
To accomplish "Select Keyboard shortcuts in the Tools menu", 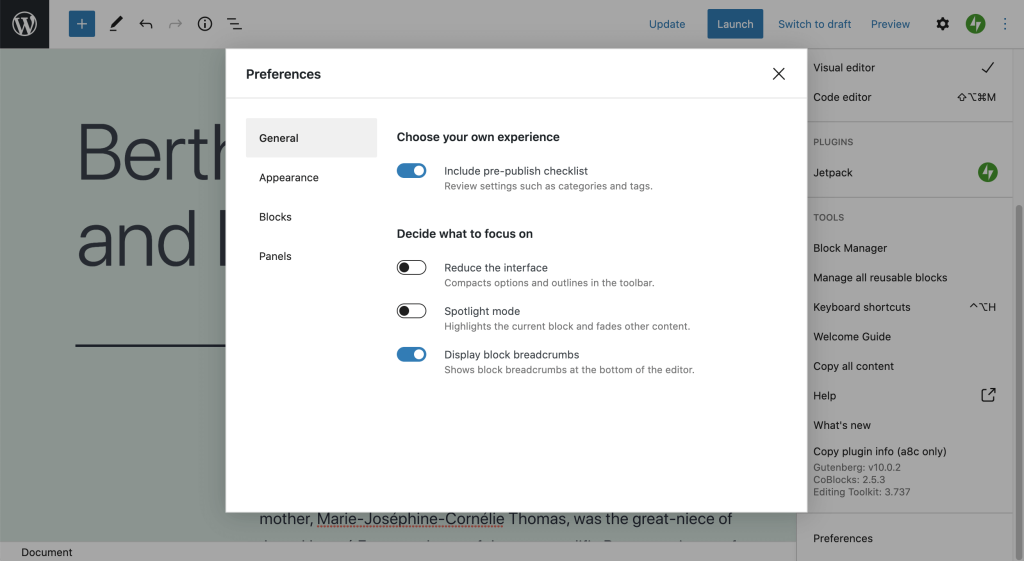I will click(861, 307).
